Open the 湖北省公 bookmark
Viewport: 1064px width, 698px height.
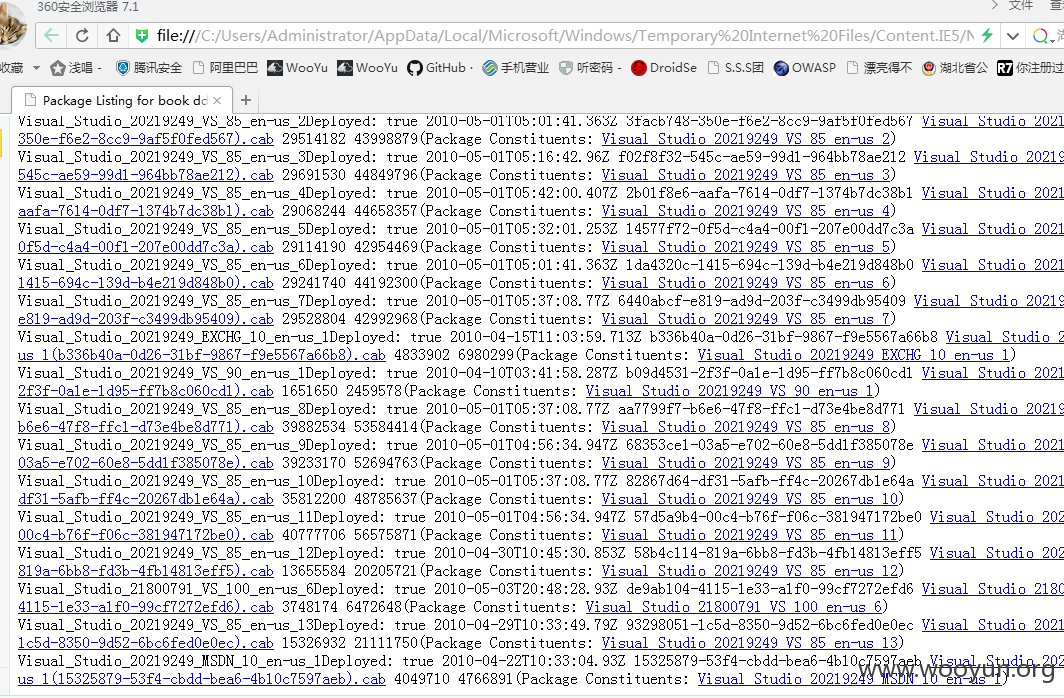pos(955,68)
